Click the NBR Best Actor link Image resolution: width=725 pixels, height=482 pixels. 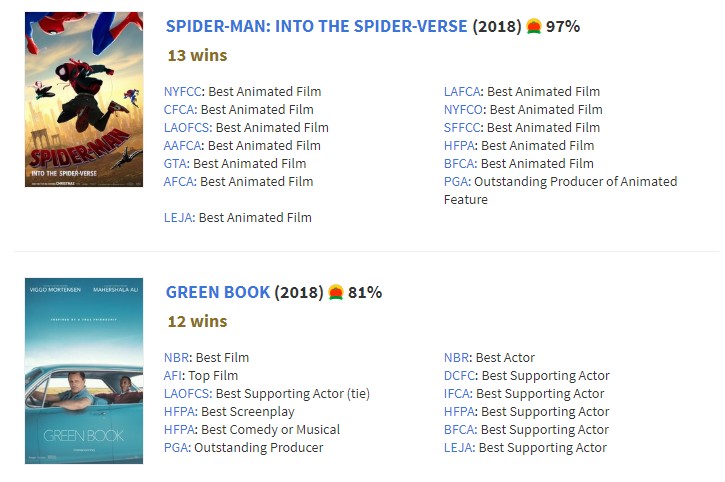457,358
